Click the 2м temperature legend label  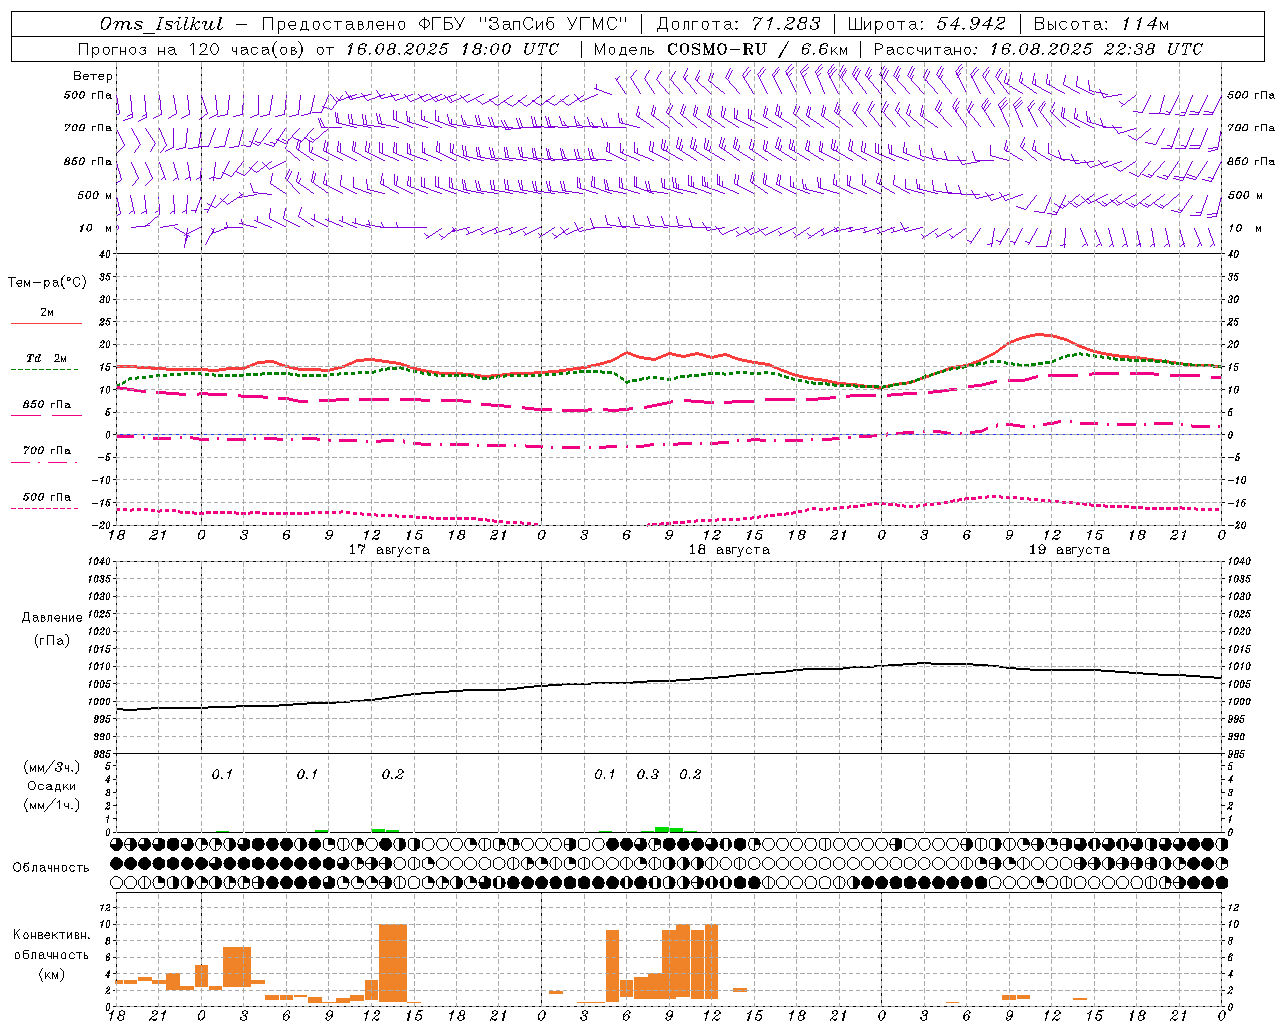pos(47,312)
